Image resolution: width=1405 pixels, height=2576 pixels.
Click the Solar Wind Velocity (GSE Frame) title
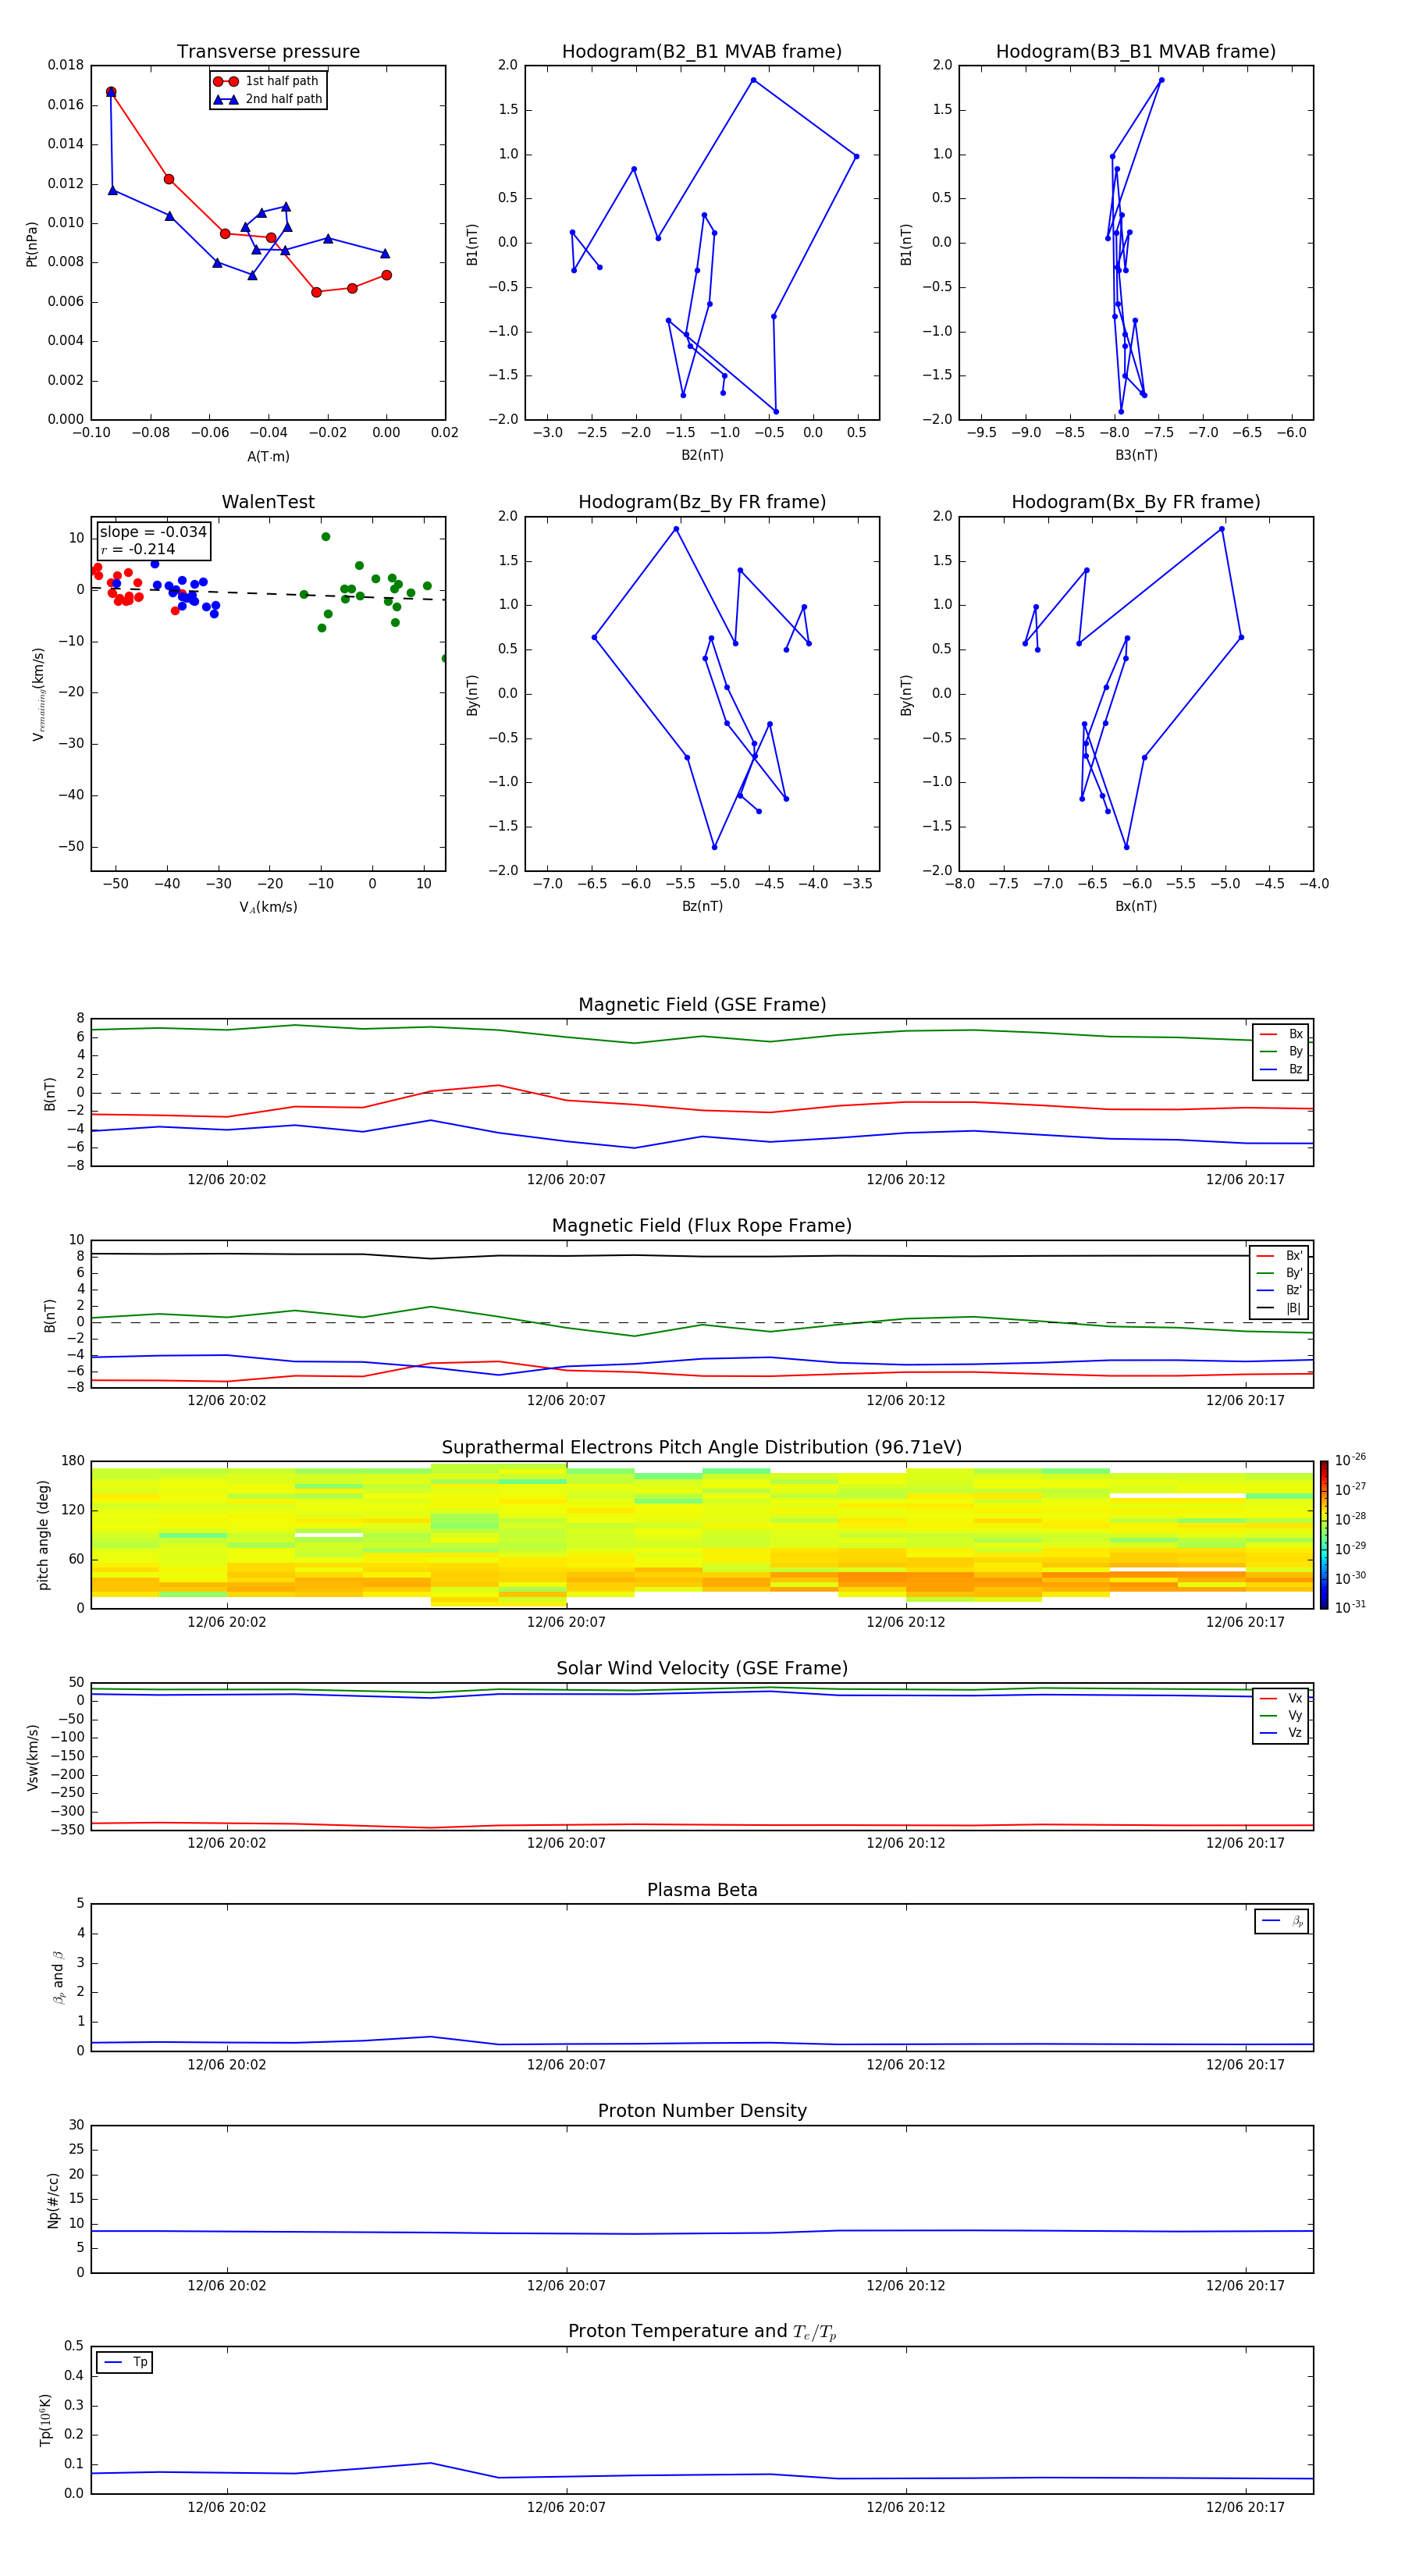point(702,1669)
